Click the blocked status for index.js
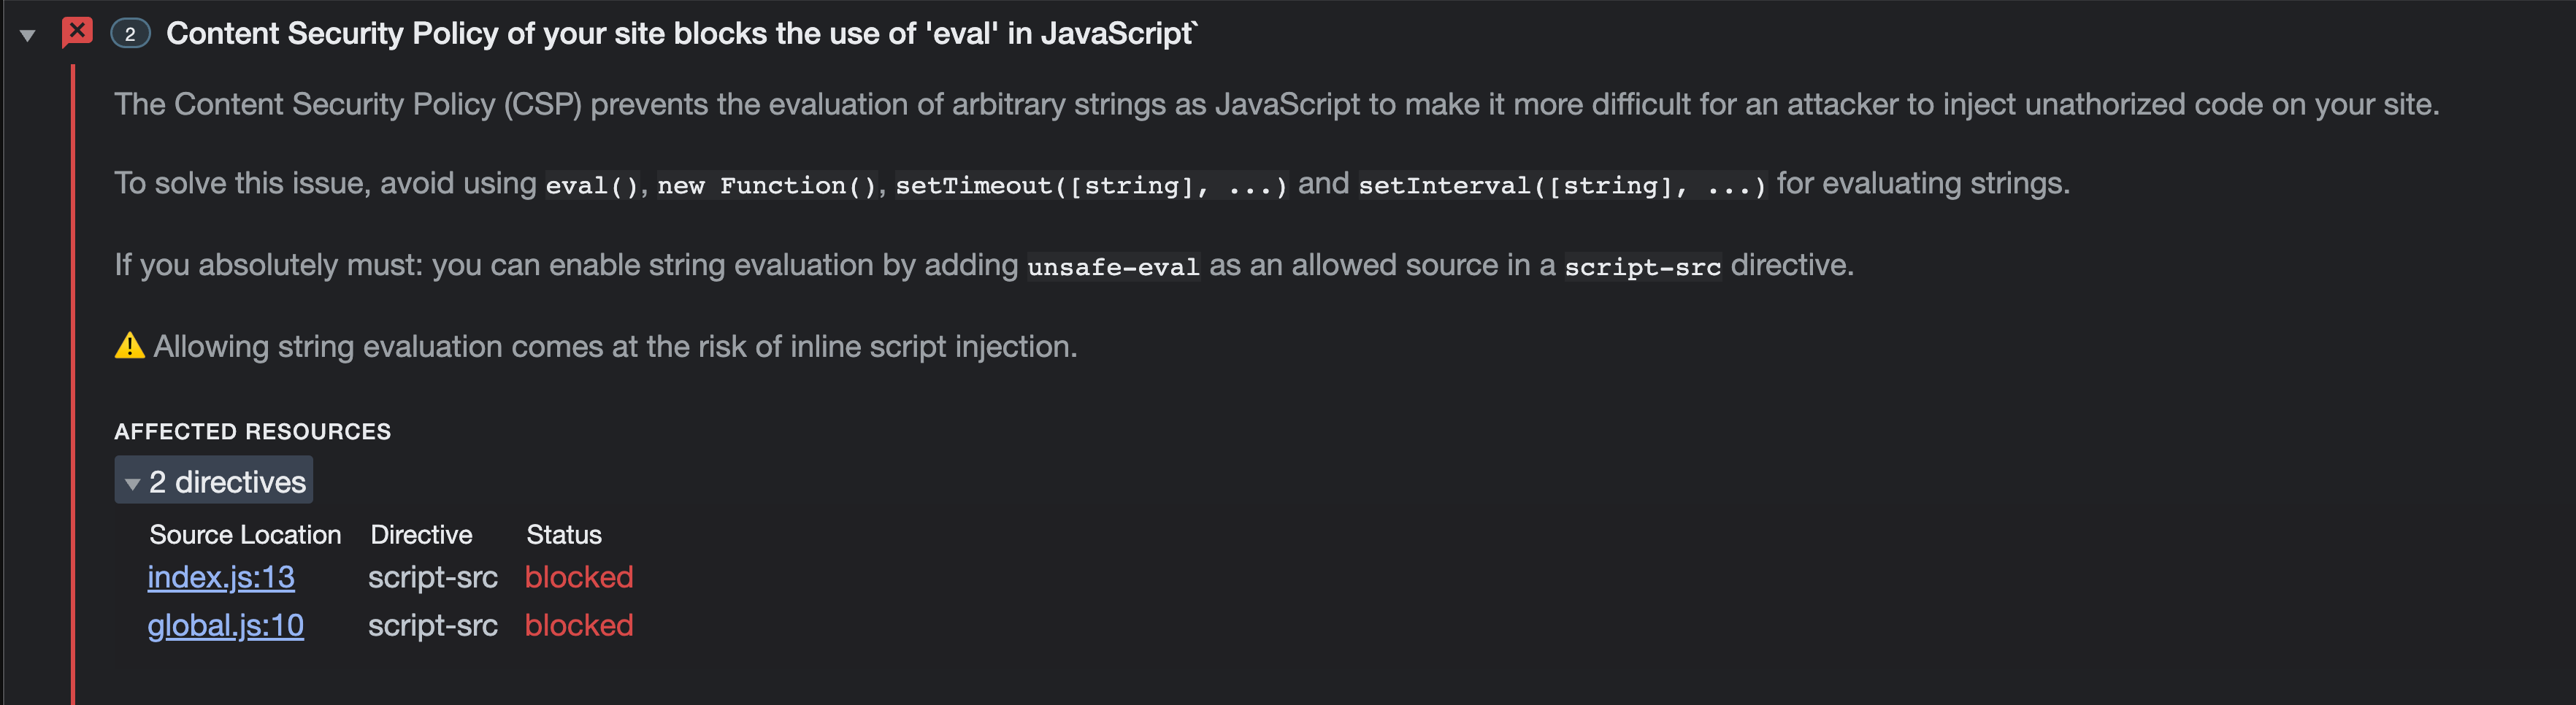This screenshot has height=705, width=2576. (x=578, y=577)
